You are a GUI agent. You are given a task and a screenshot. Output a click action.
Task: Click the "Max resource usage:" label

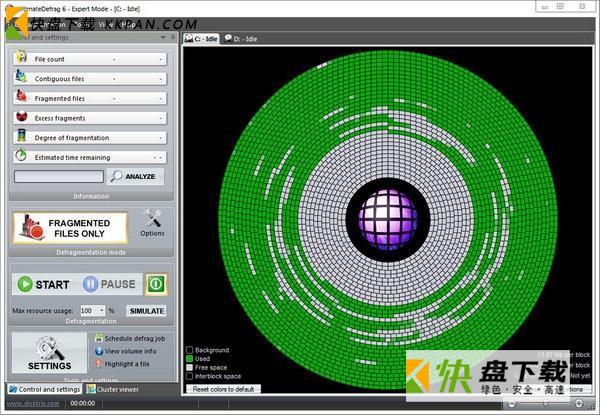click(42, 311)
